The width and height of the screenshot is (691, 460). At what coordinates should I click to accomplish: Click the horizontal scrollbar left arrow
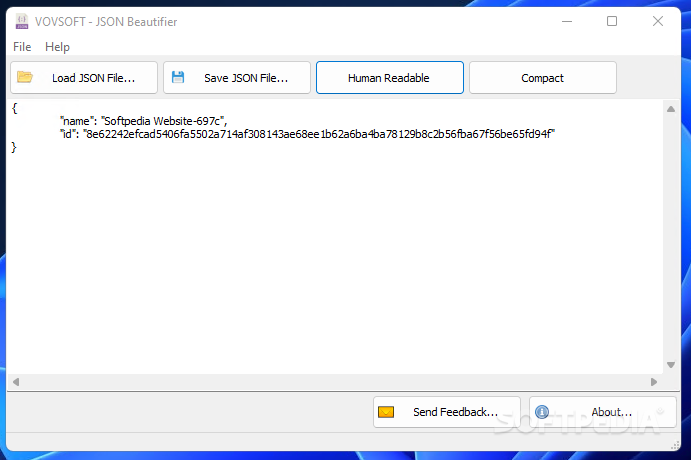(16, 382)
